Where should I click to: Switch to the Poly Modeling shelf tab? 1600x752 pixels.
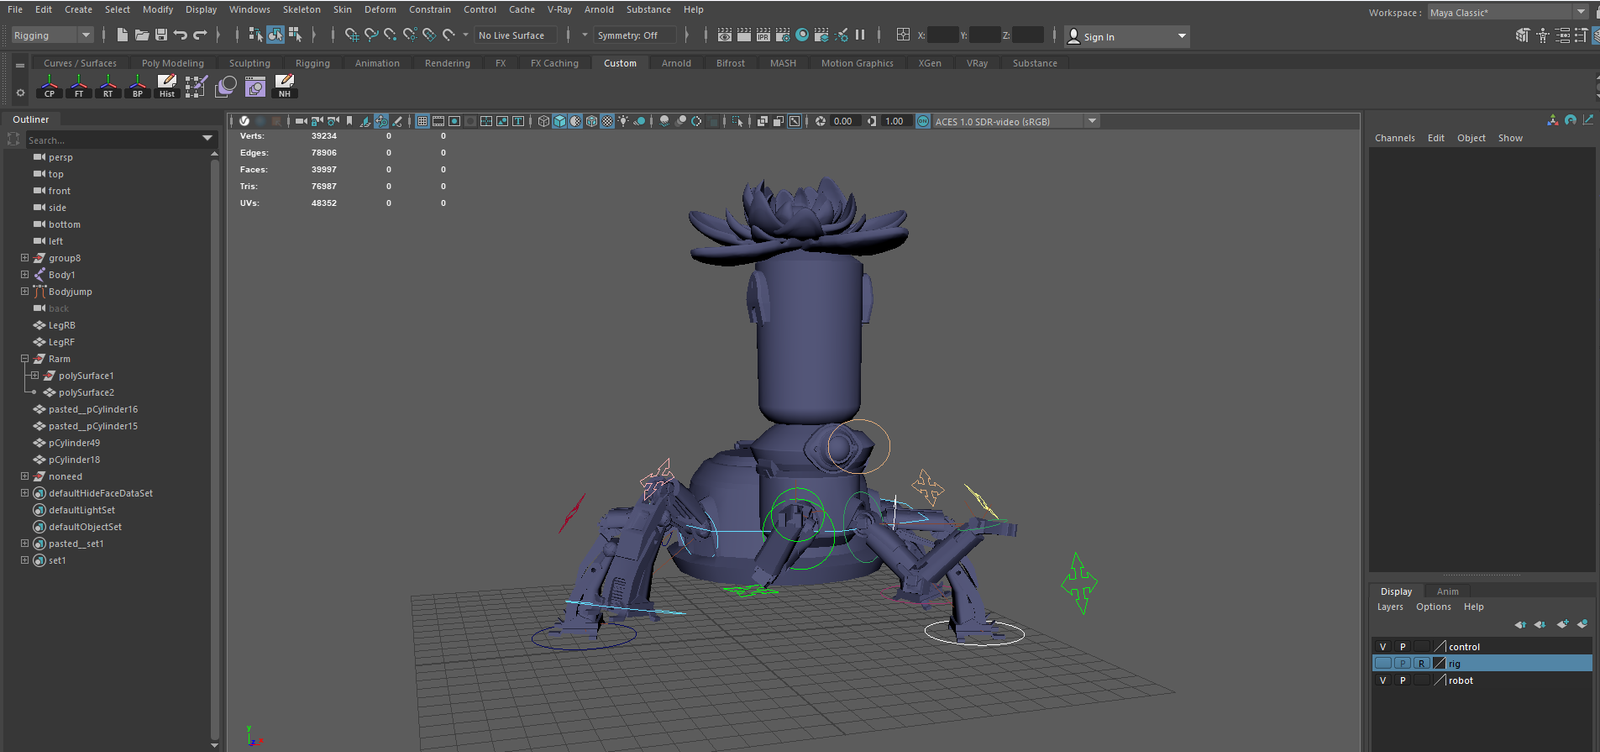point(172,63)
